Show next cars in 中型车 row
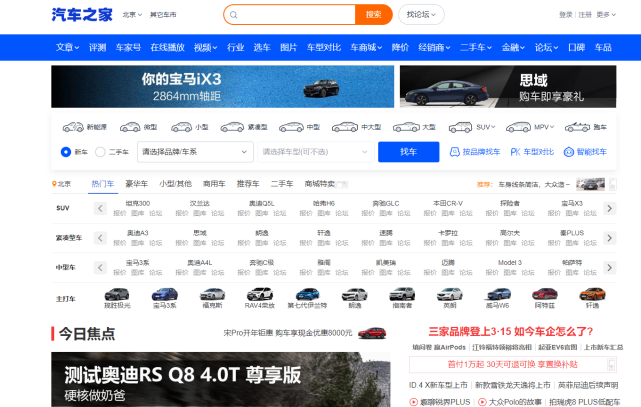This screenshot has height=407, width=641. tap(610, 268)
